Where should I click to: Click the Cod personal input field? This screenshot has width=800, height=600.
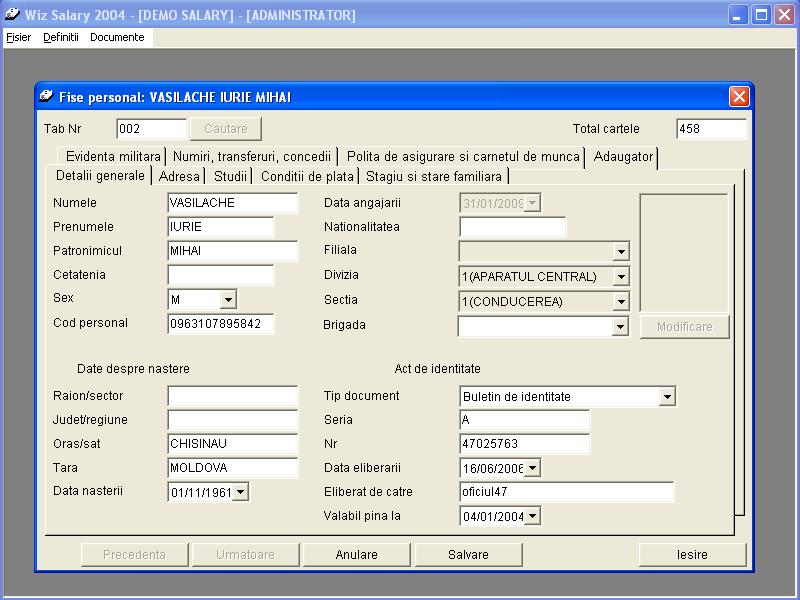coord(220,324)
